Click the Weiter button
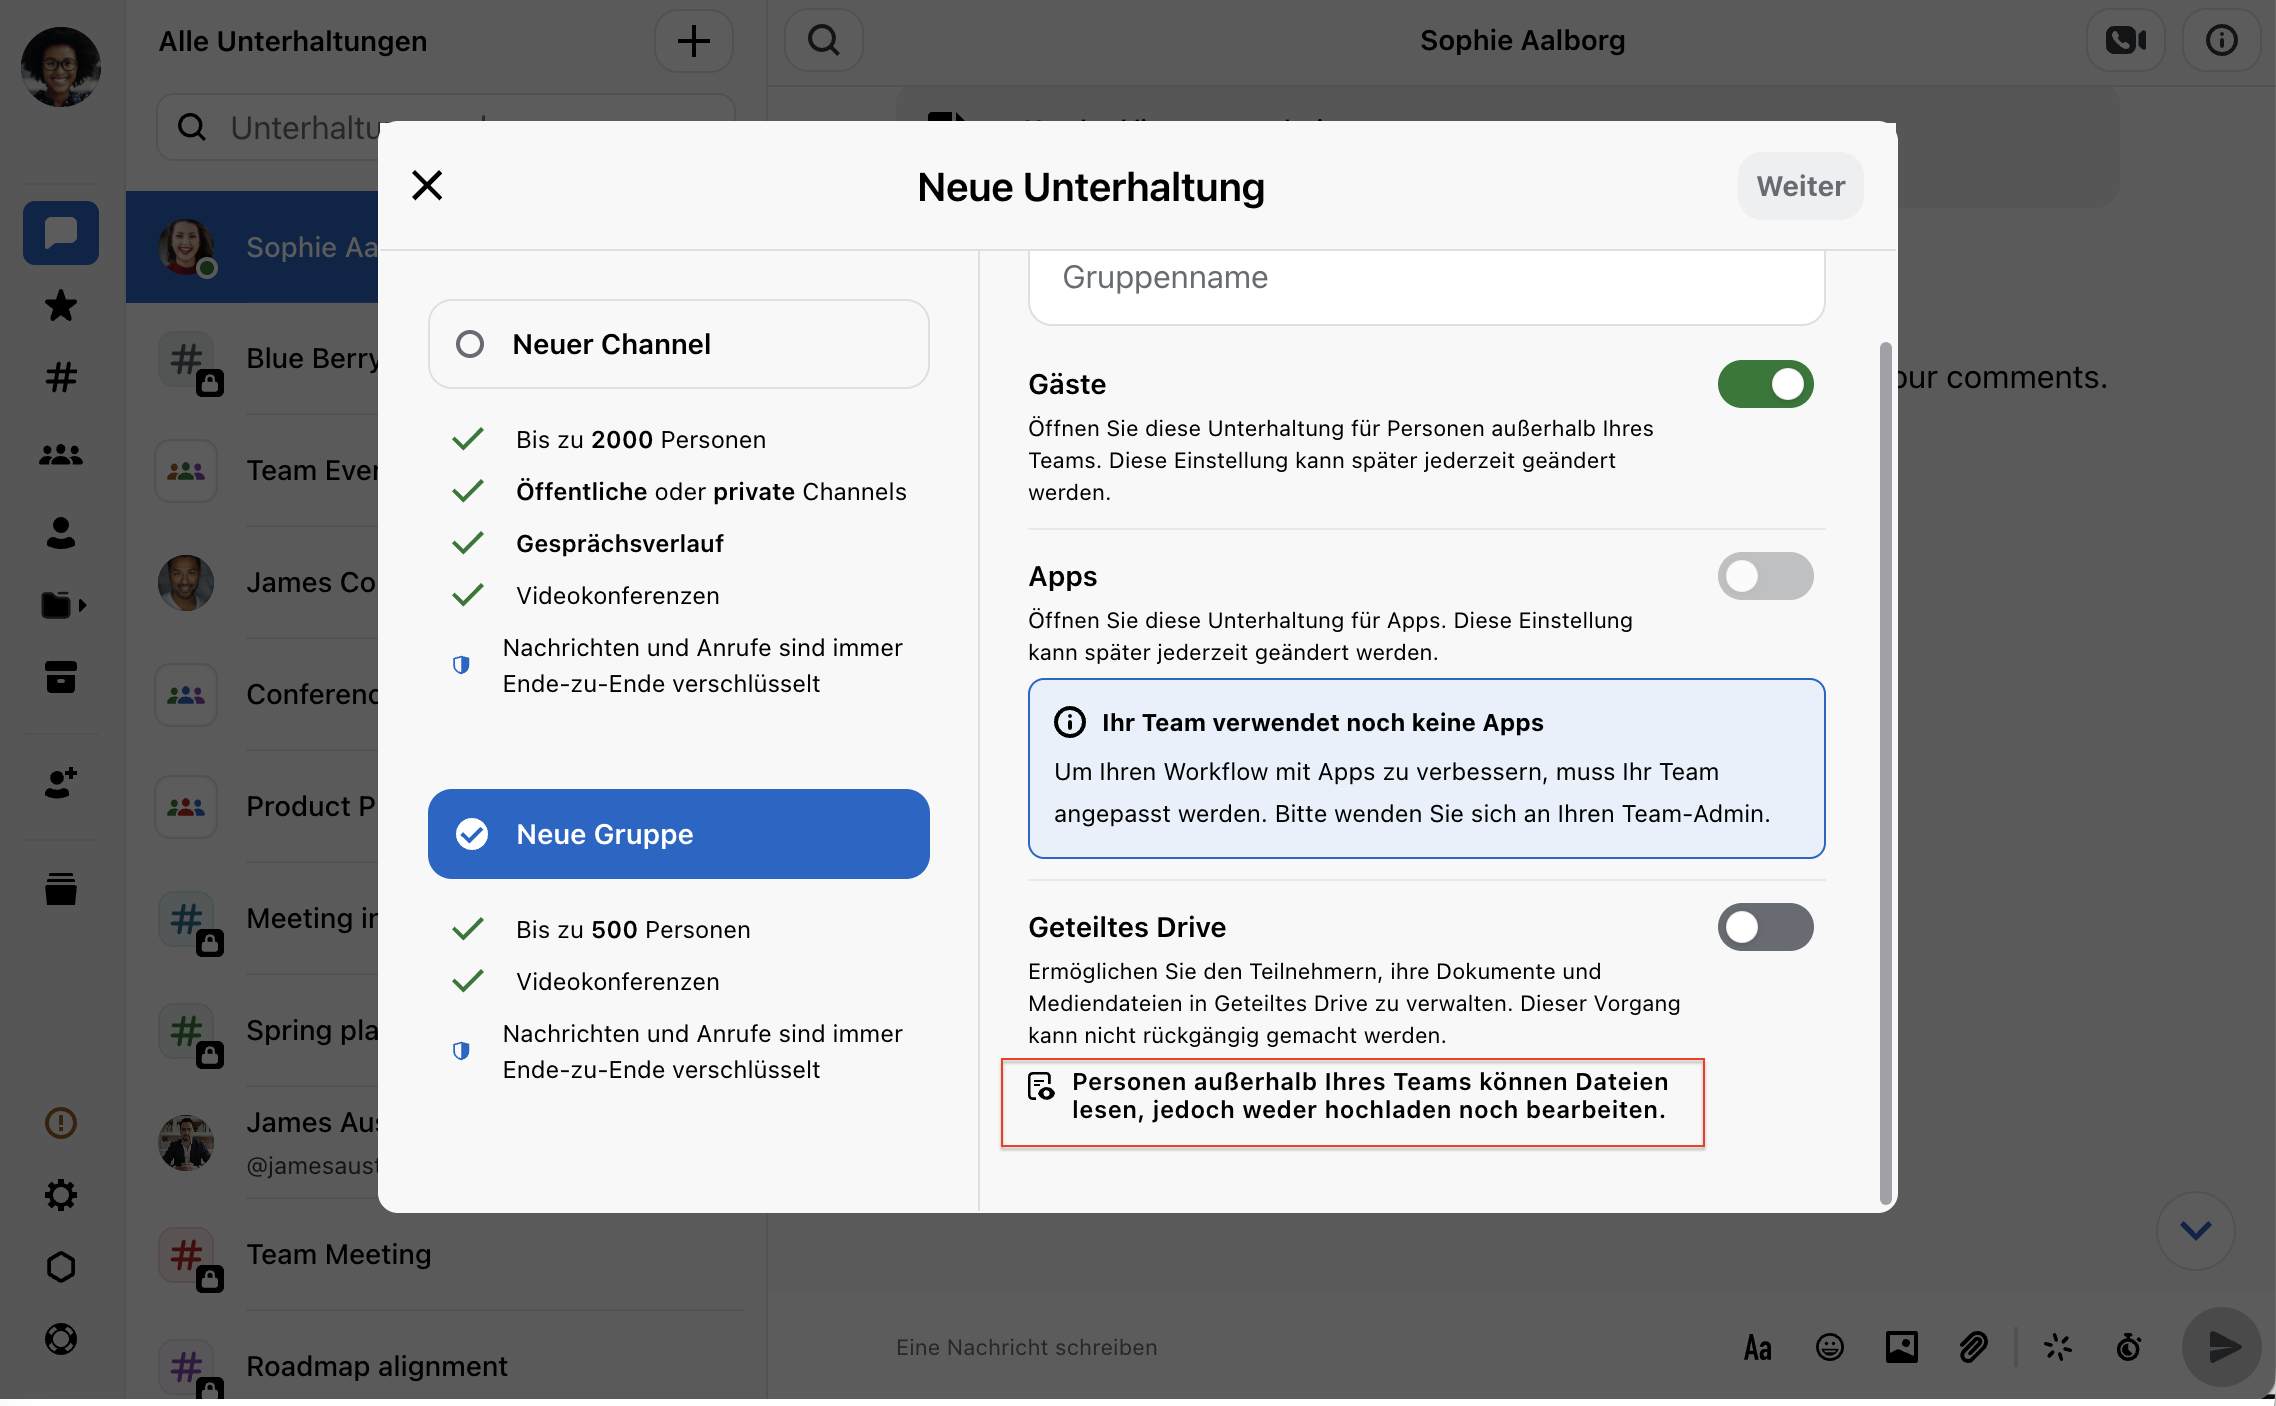This screenshot has height=1406, width=2276. pyautogui.click(x=1800, y=186)
